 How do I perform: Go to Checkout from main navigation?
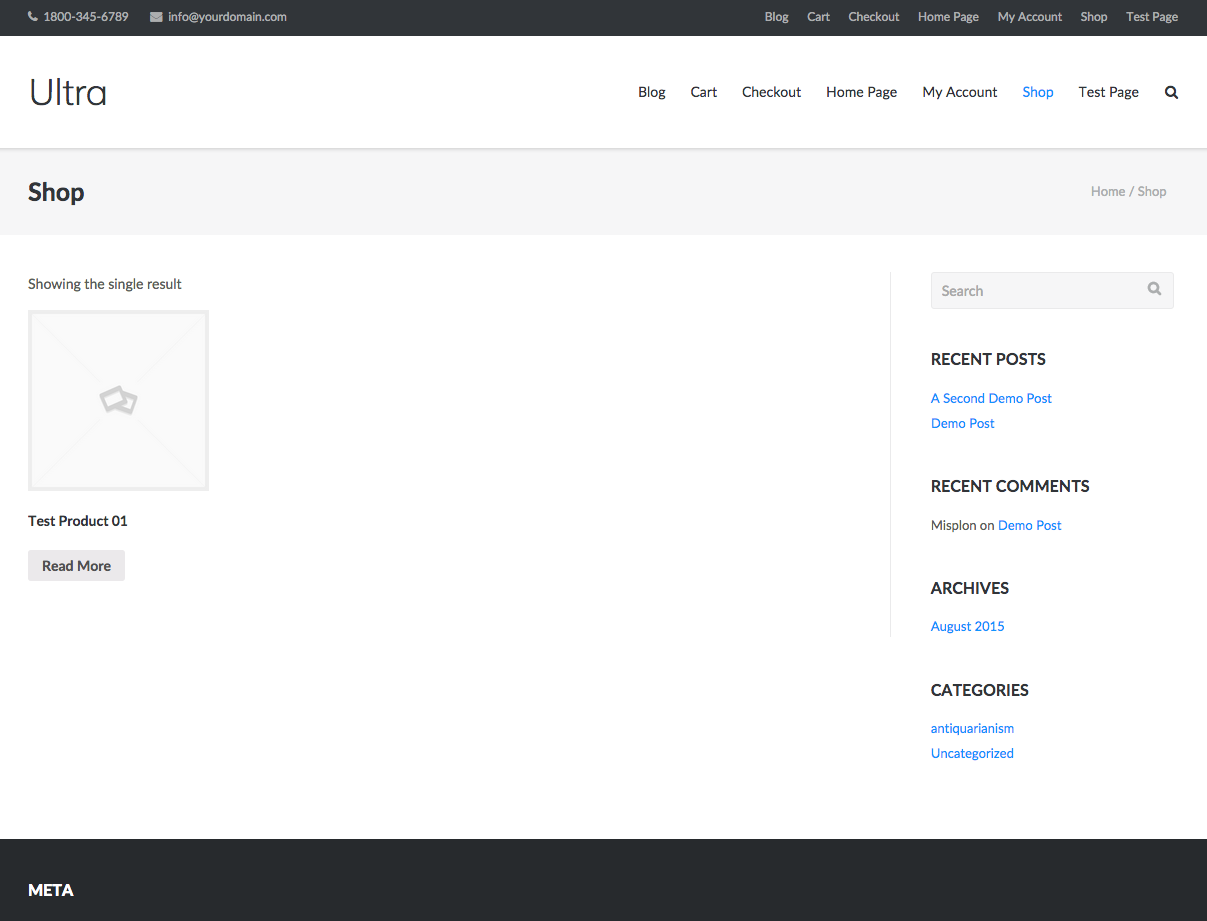771,92
